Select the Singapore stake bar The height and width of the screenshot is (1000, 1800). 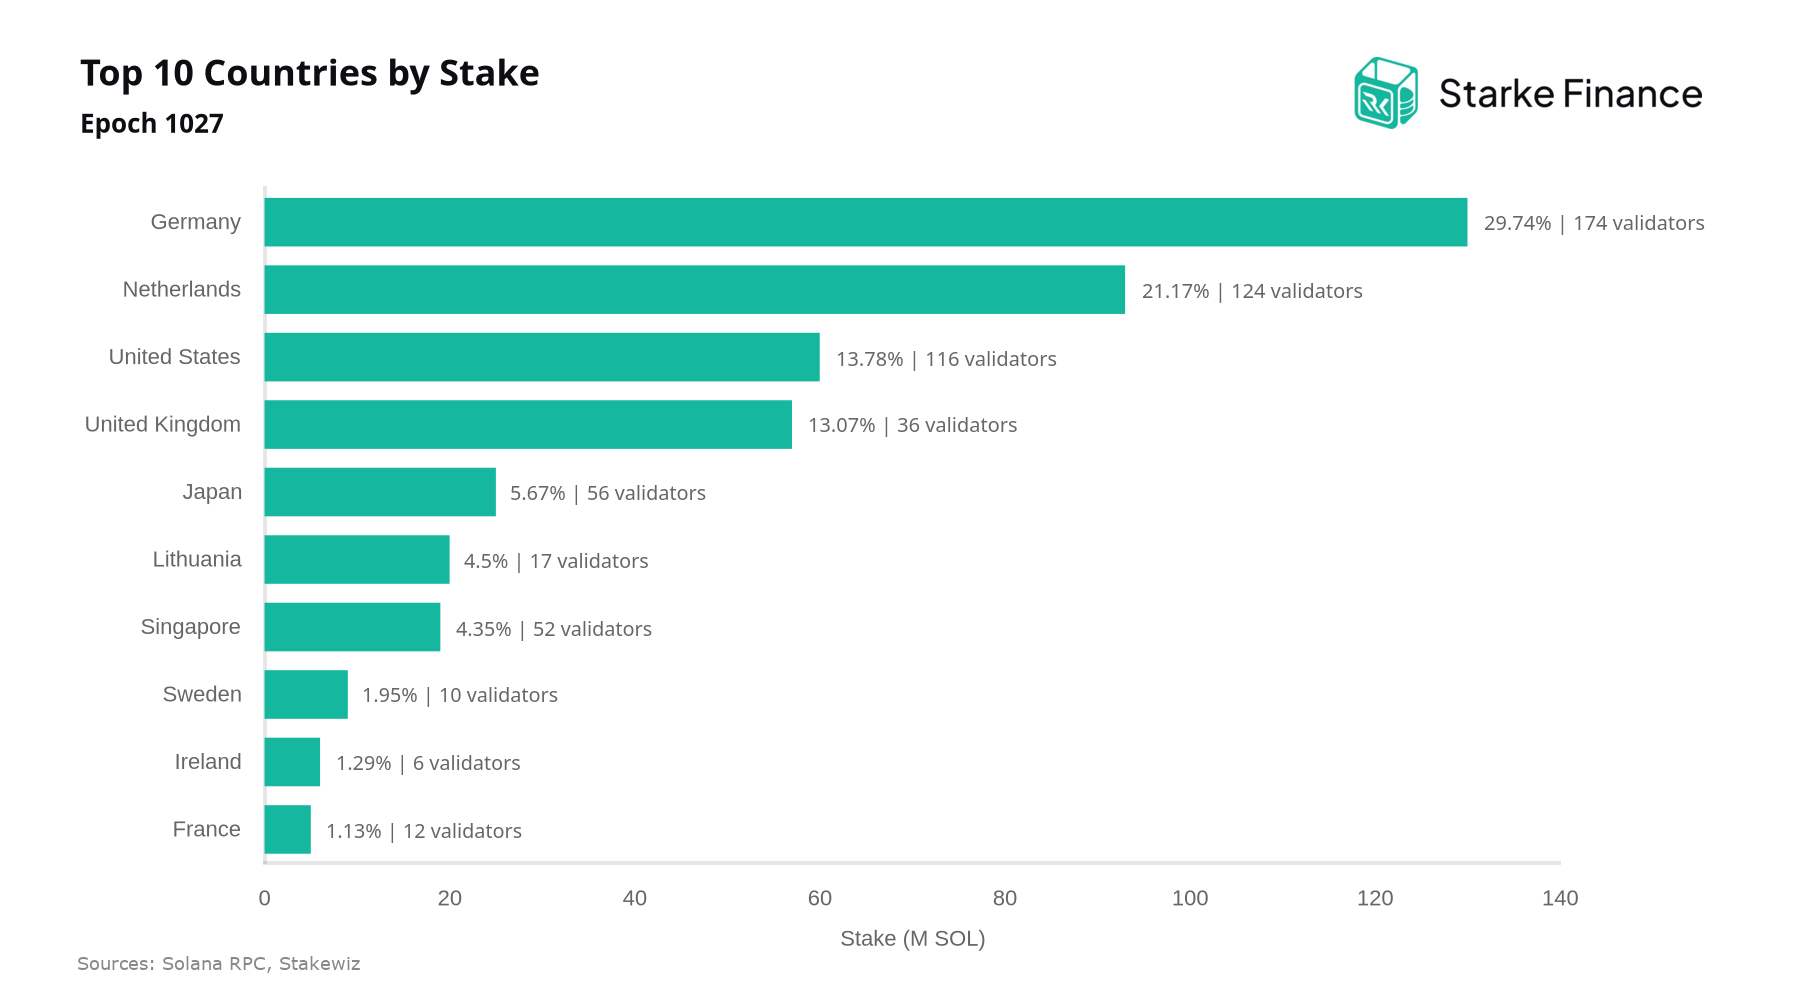point(352,627)
